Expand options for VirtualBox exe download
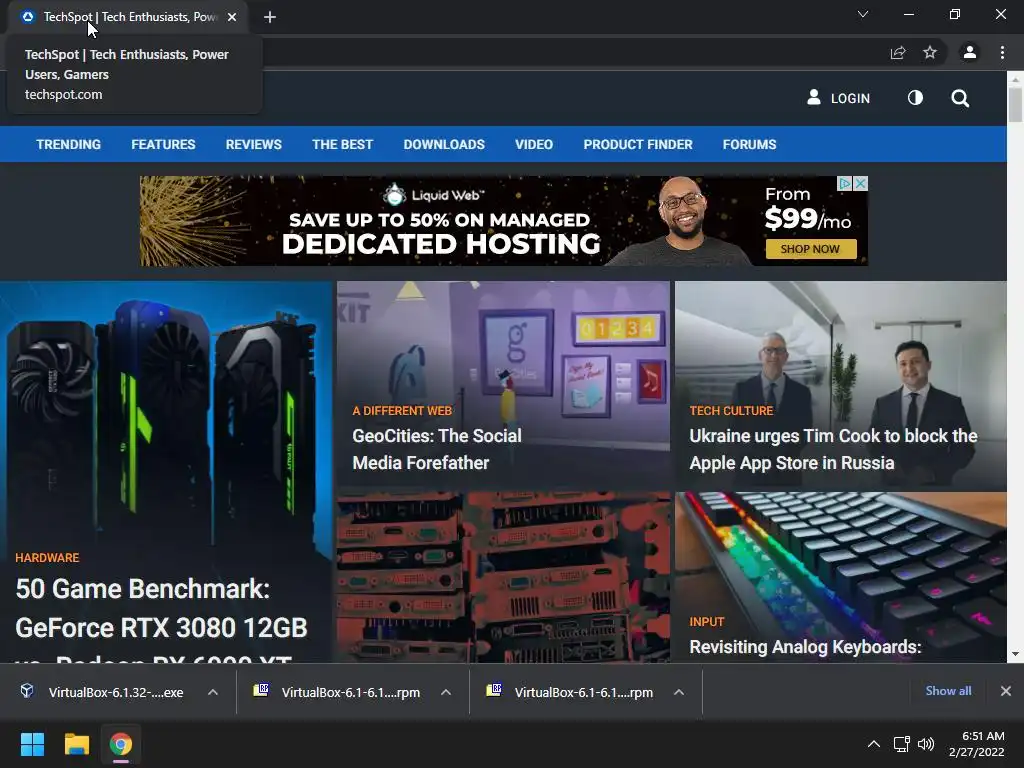Image resolution: width=1024 pixels, height=768 pixels. click(213, 692)
